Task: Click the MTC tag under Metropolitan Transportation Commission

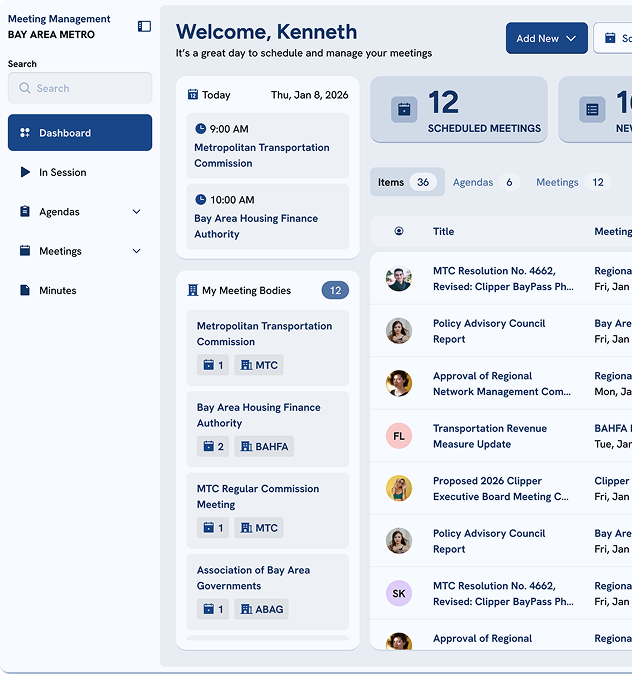Action: (259, 365)
